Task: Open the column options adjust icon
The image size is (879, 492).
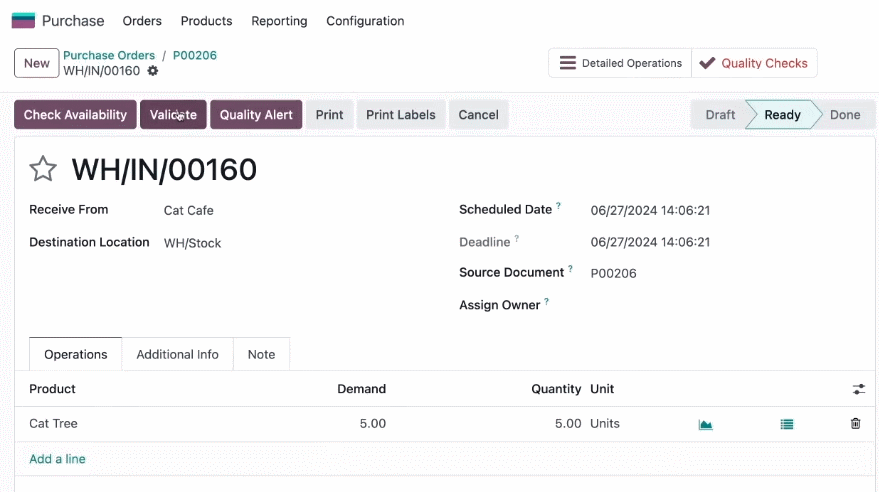Action: 858,389
